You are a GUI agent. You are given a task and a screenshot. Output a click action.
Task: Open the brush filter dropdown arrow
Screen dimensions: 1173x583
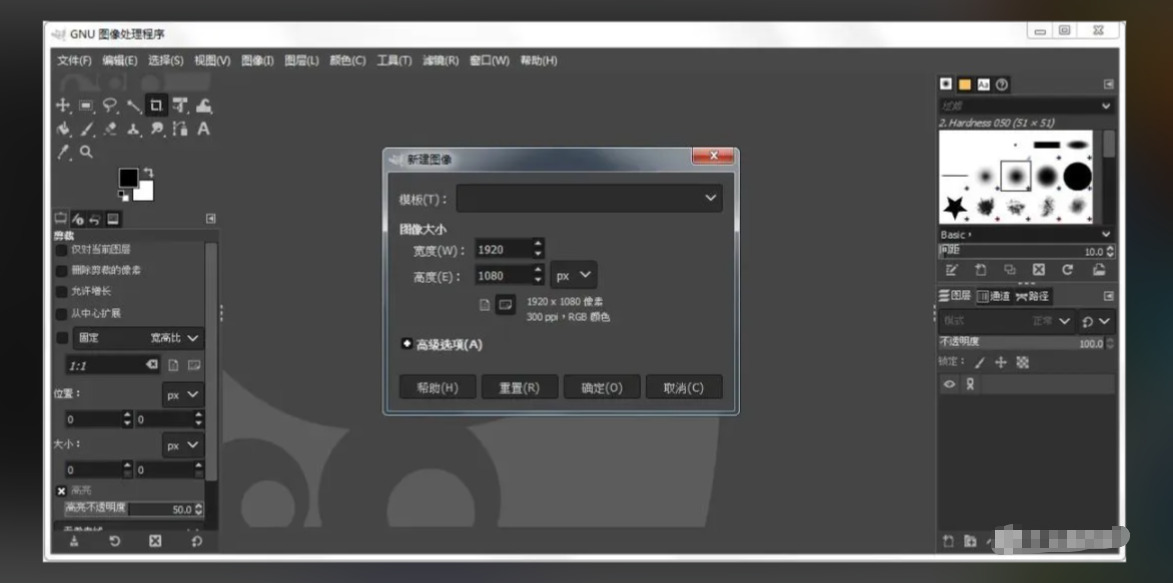coord(1106,106)
